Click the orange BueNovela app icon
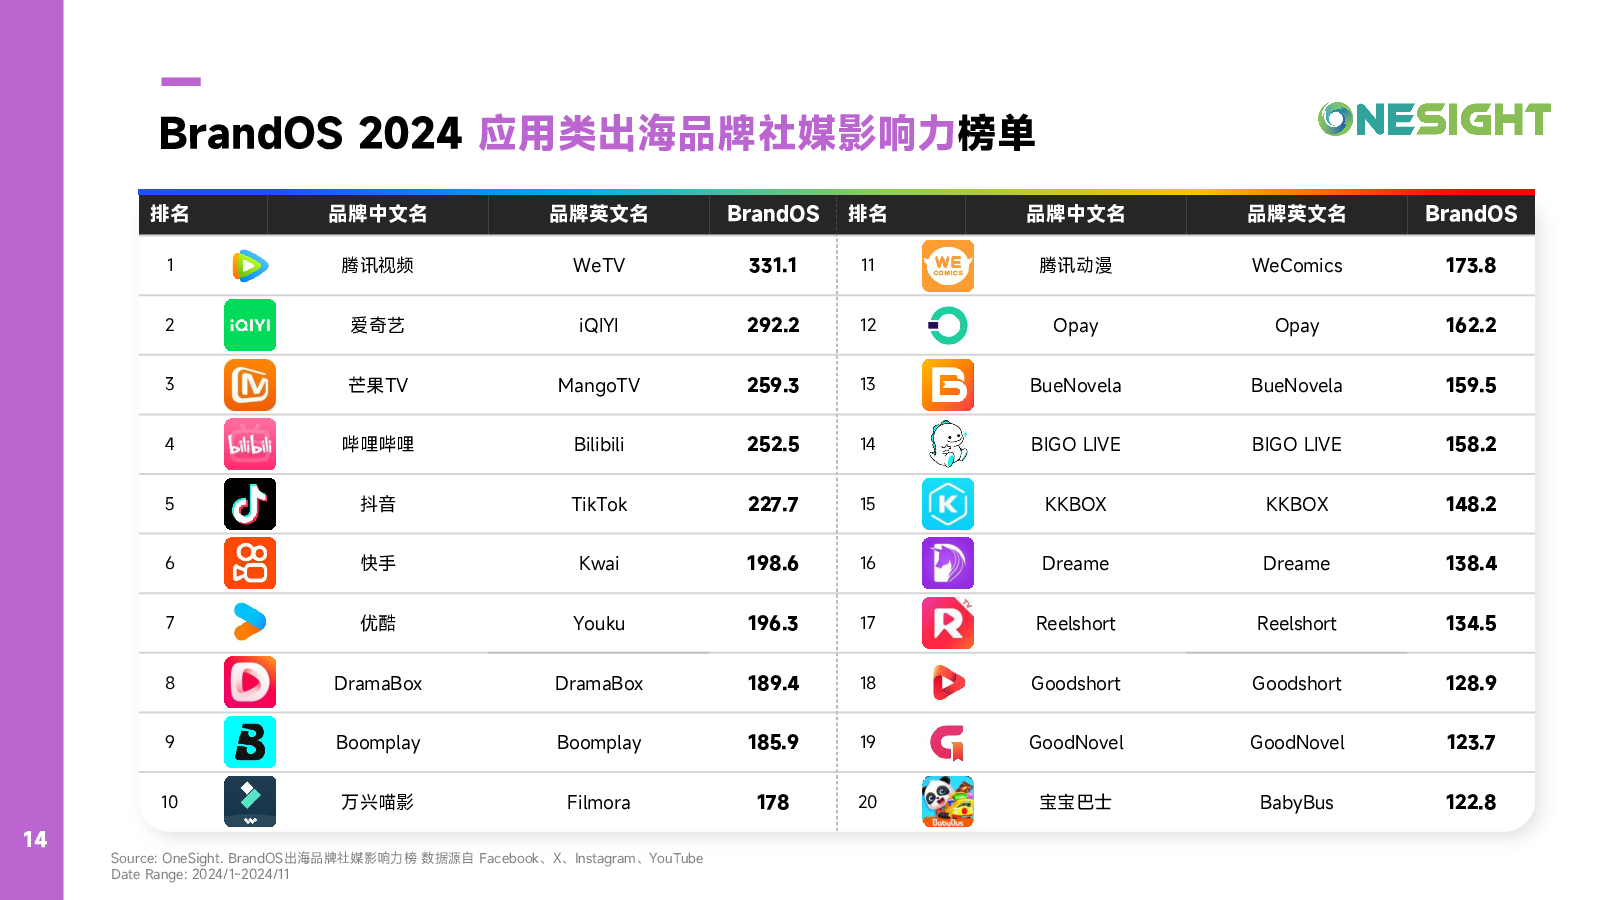 (948, 385)
